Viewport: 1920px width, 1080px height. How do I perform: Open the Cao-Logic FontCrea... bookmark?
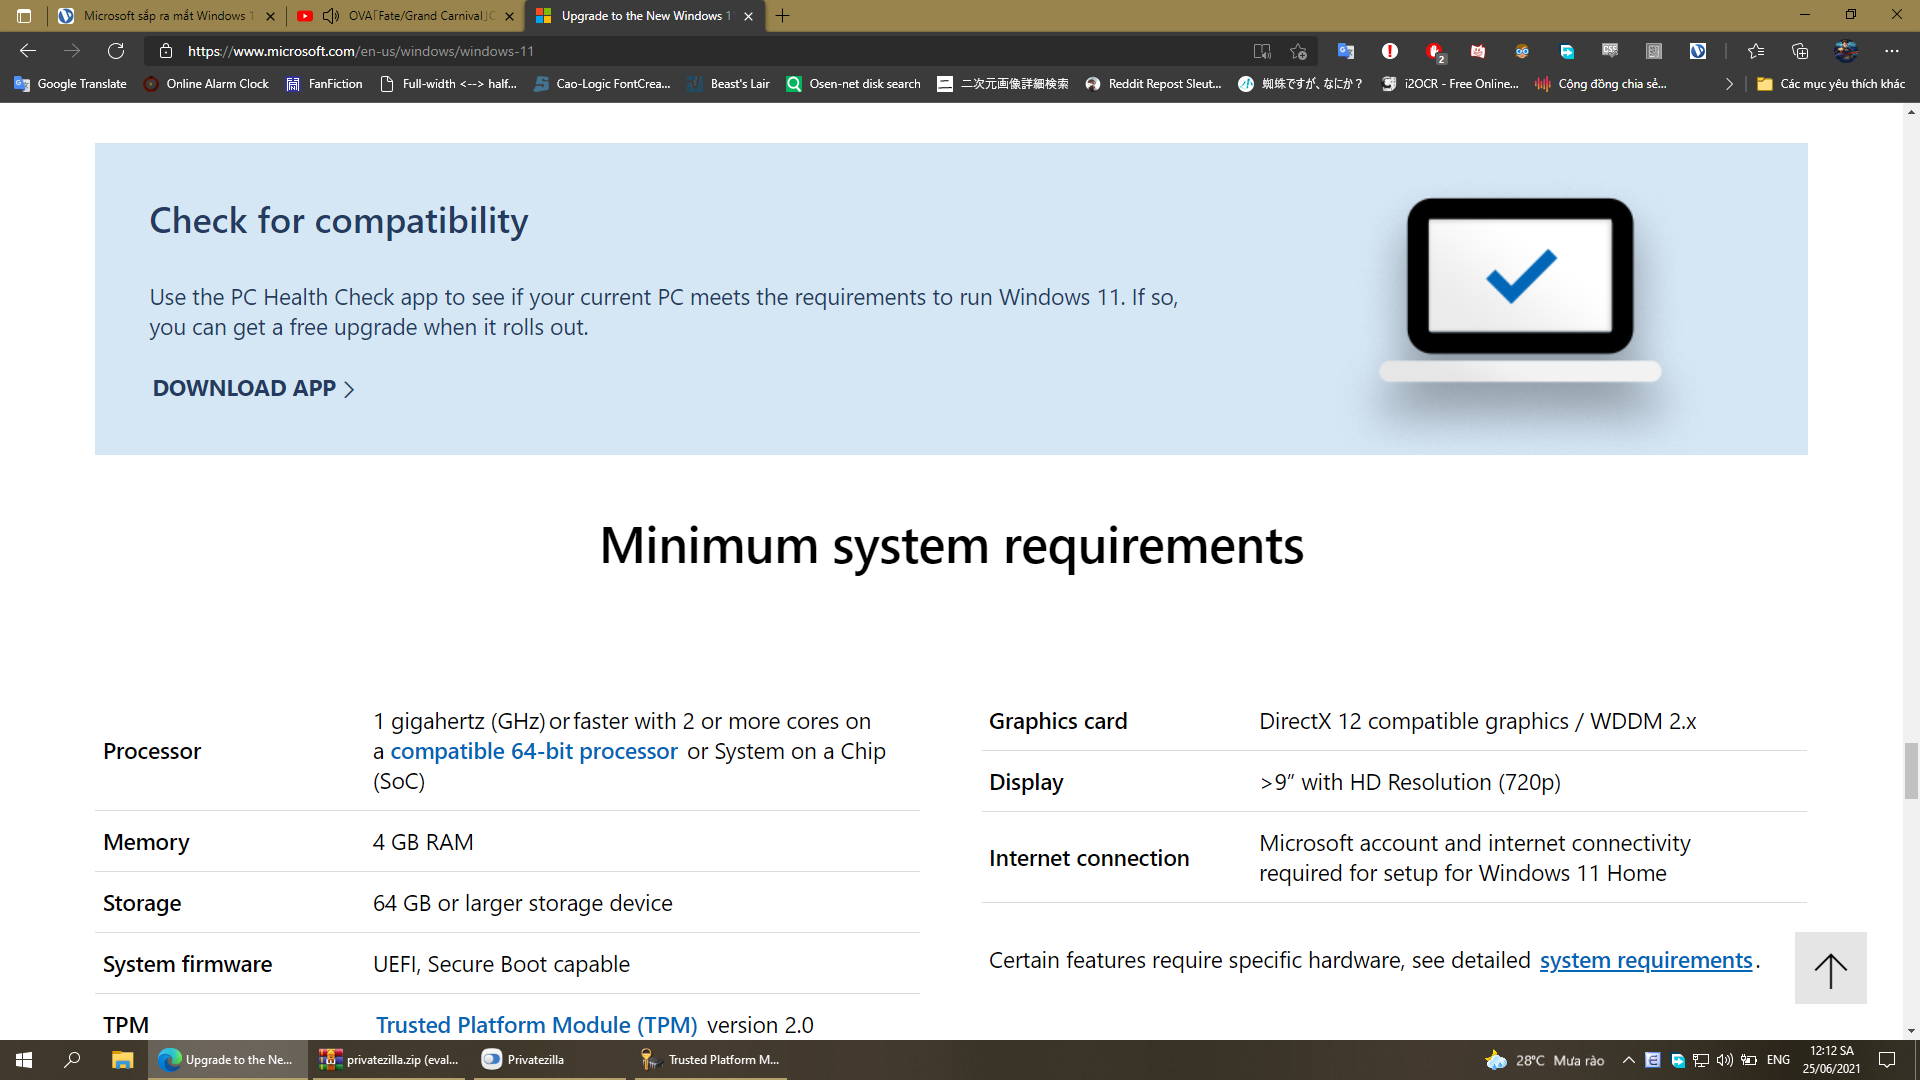tap(602, 84)
